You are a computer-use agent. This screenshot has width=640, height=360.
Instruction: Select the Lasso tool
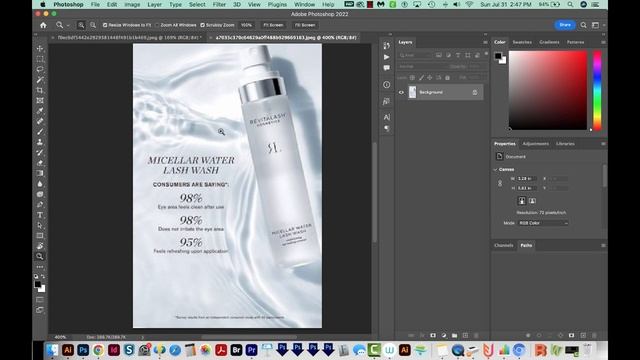(40, 69)
